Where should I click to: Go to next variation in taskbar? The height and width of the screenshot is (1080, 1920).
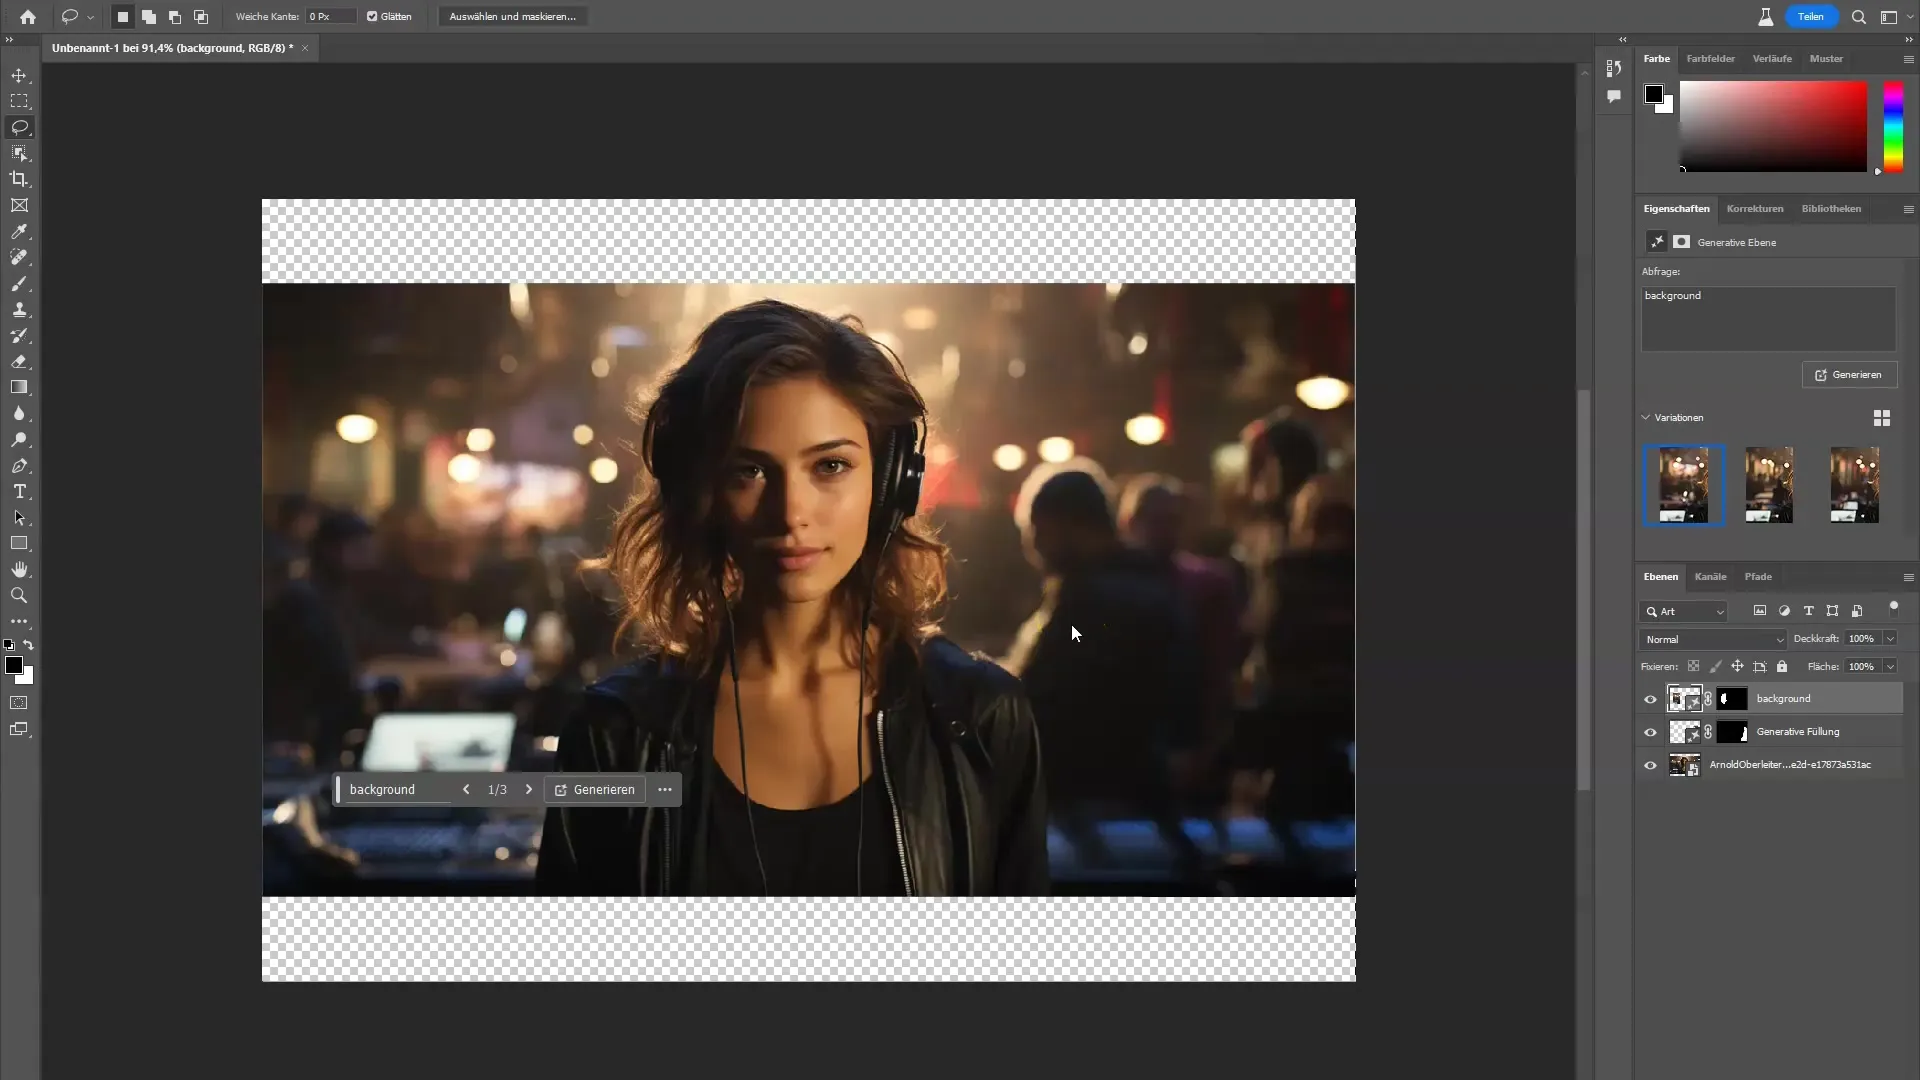pyautogui.click(x=529, y=789)
